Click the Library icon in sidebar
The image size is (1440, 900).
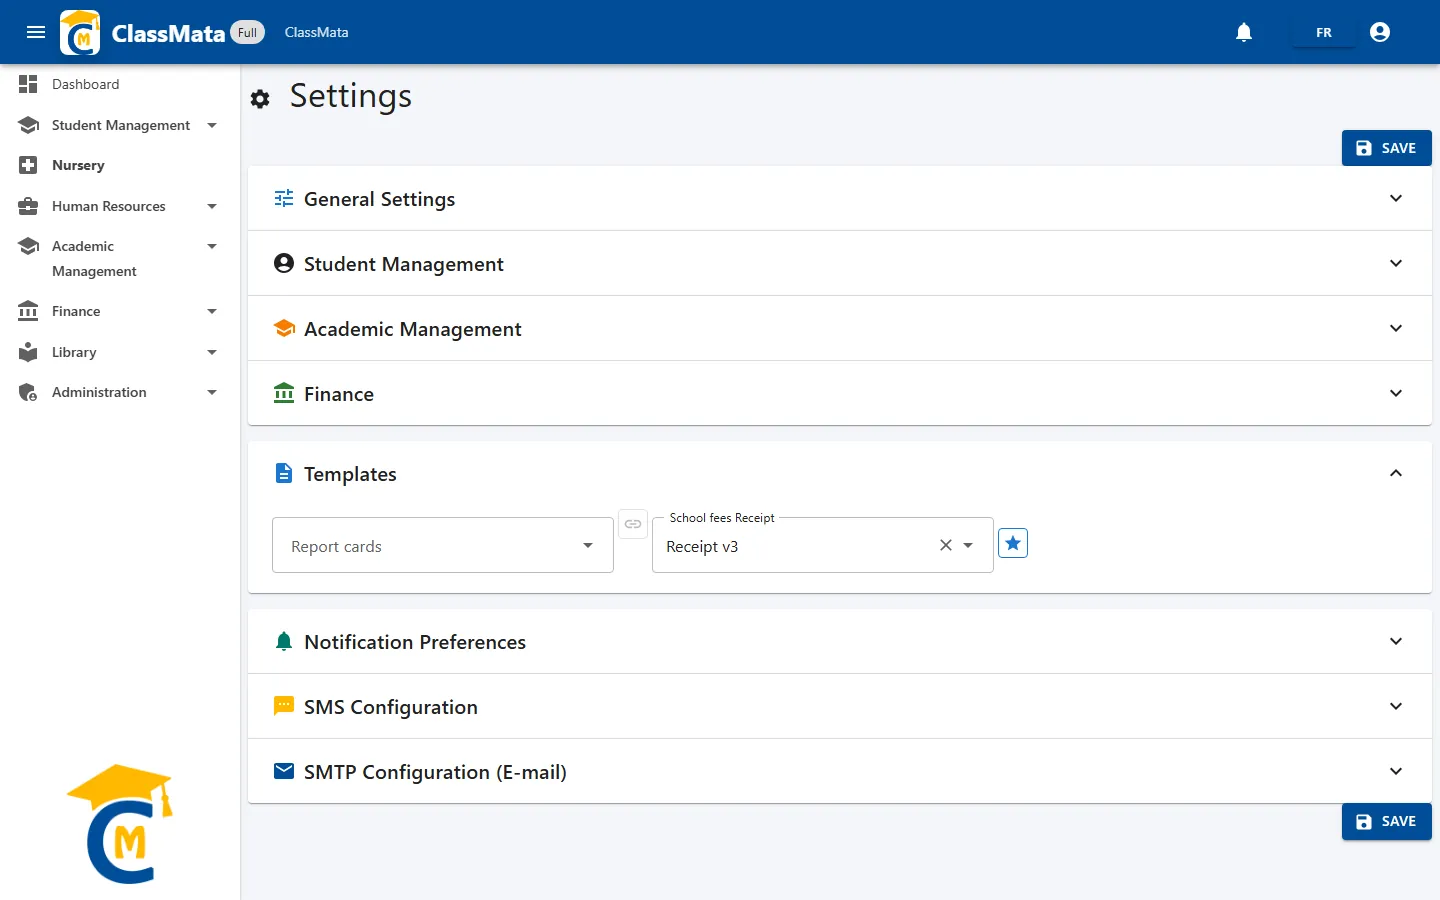pyautogui.click(x=28, y=352)
